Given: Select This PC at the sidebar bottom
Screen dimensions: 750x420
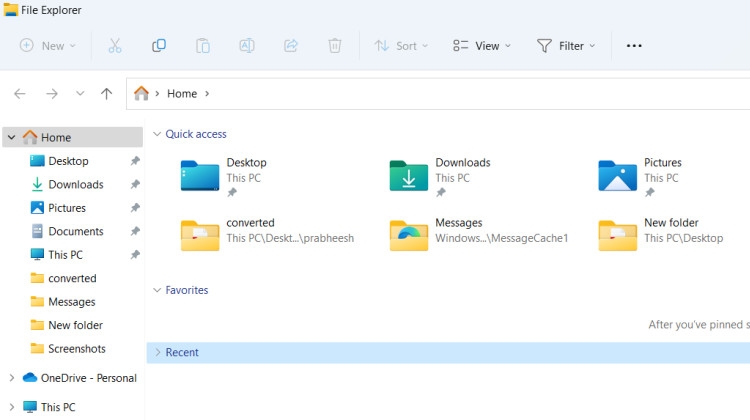Looking at the screenshot, I should click(58, 408).
